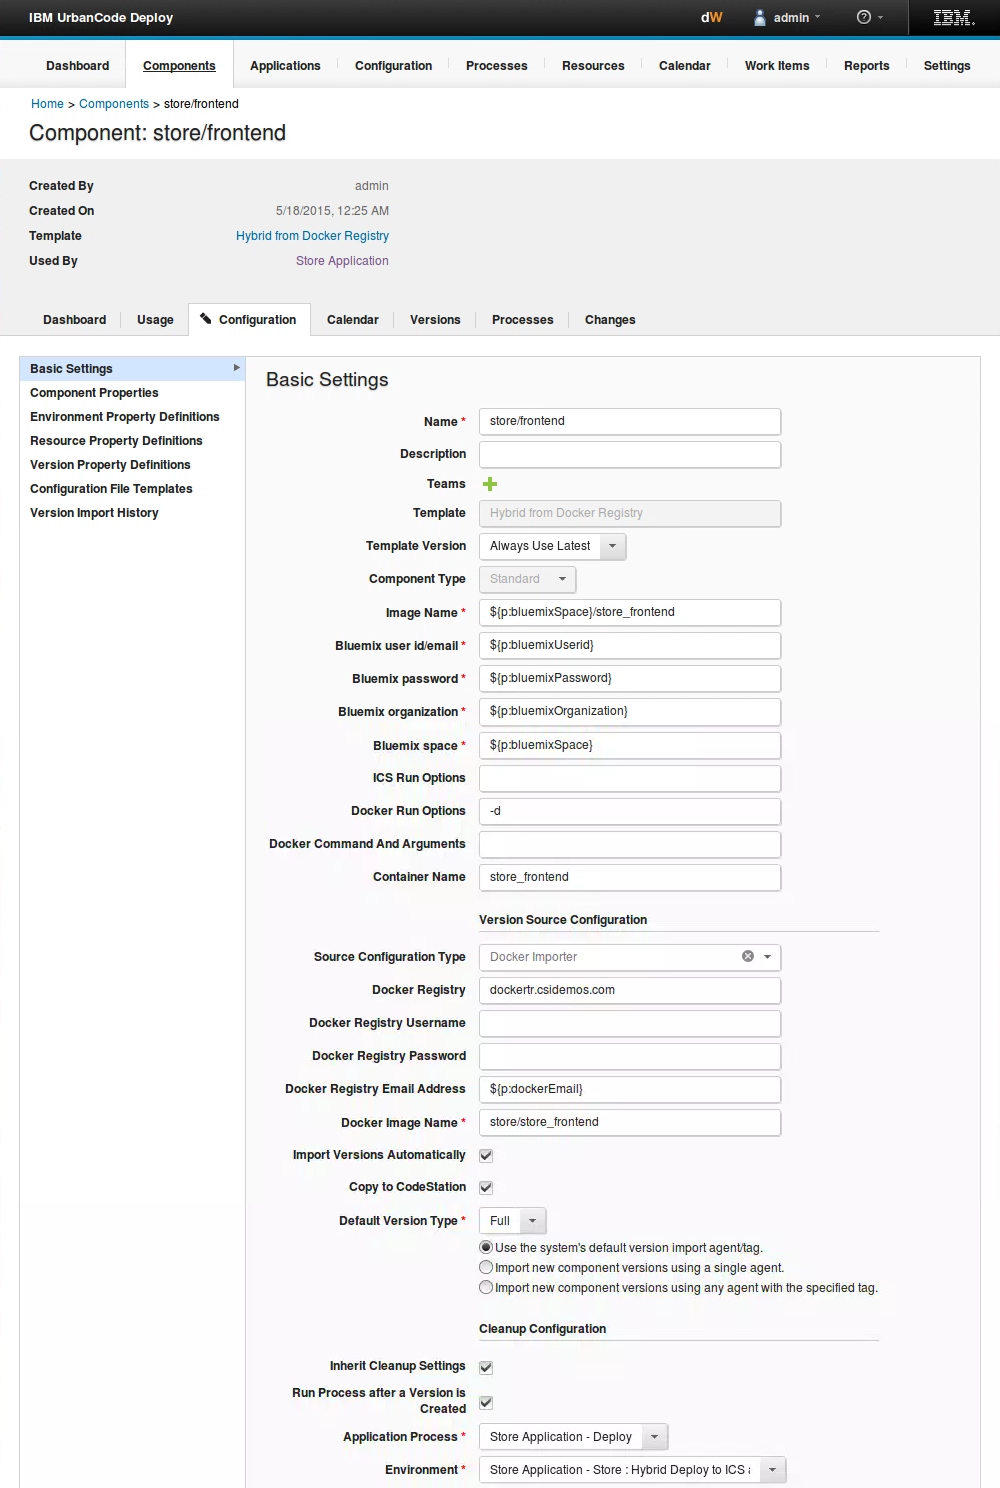Click pencil icon on Configuration tab
The image size is (1000, 1488).
click(205, 319)
